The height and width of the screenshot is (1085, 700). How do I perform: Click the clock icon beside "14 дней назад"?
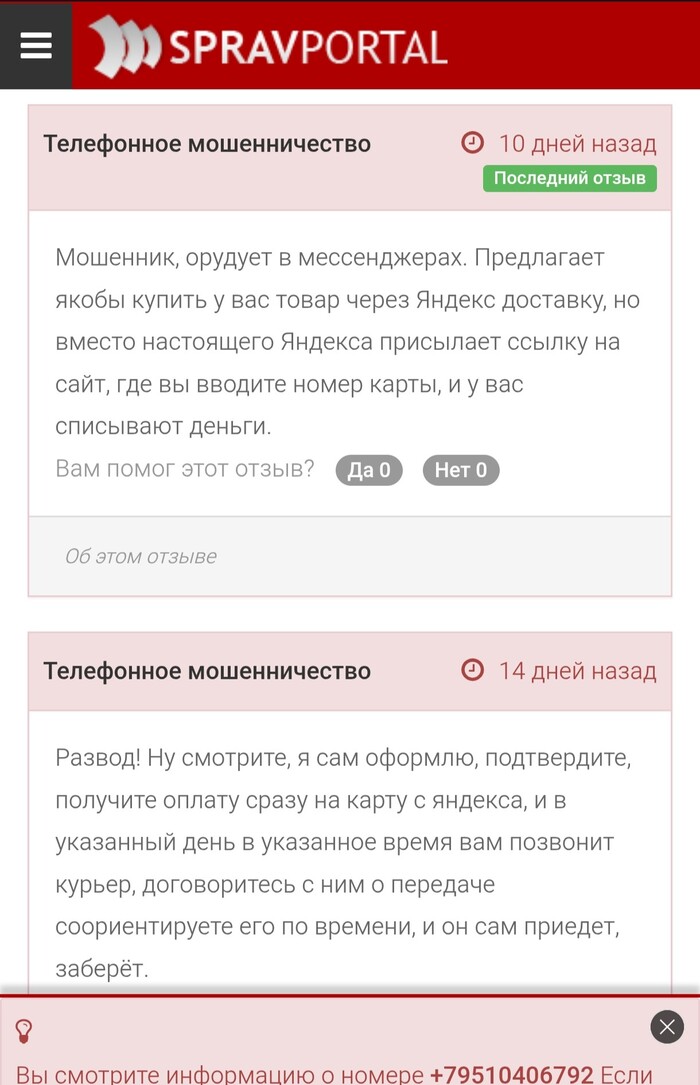[x=472, y=671]
